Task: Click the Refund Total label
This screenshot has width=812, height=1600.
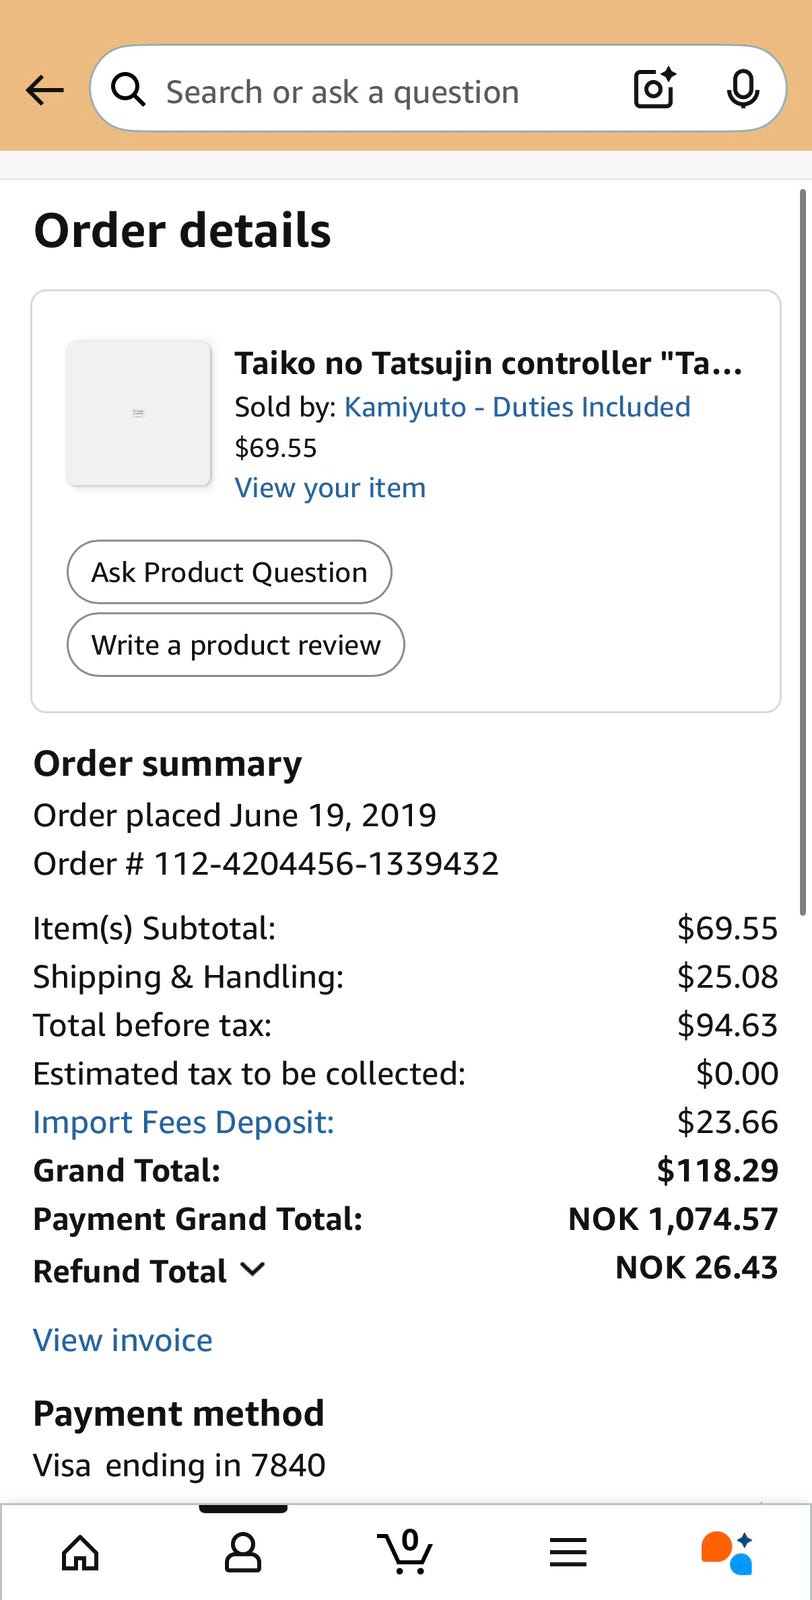Action: coord(130,1271)
